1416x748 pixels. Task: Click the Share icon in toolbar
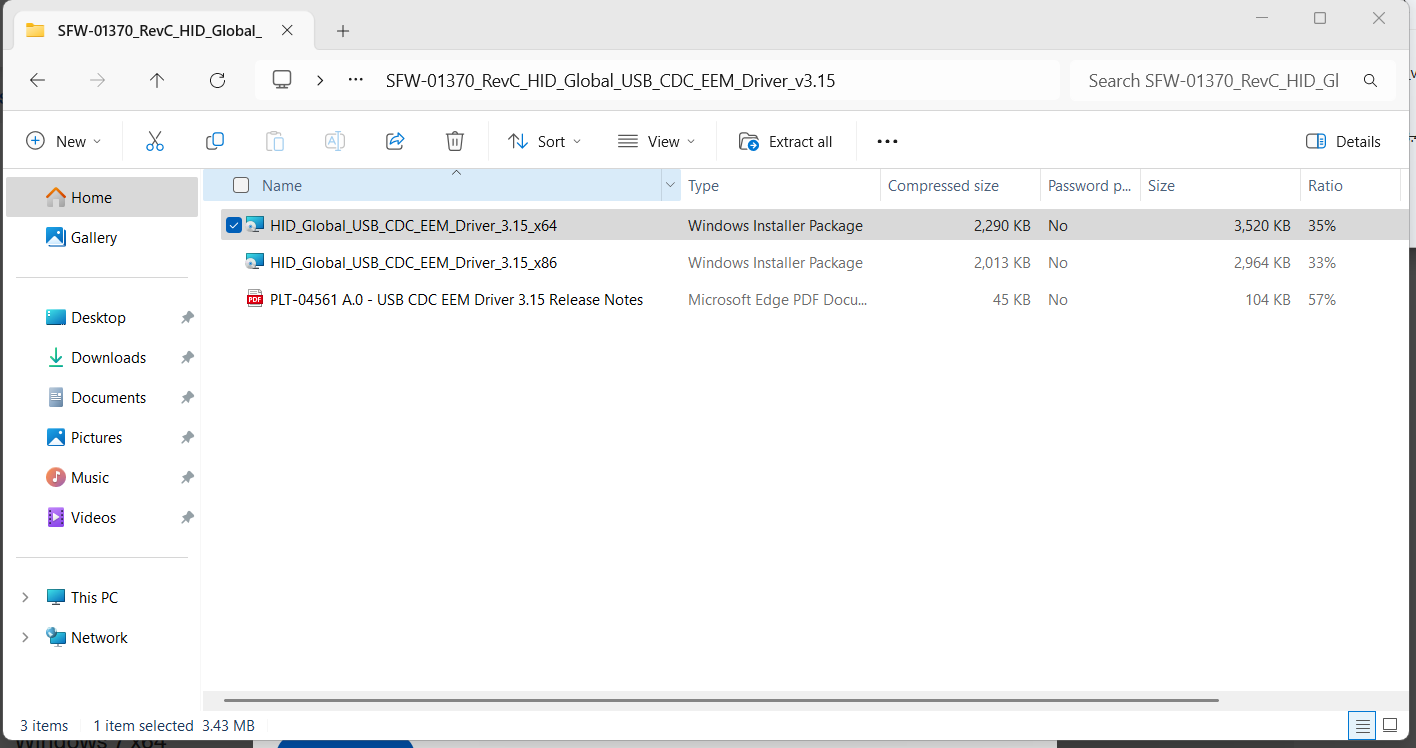point(395,141)
